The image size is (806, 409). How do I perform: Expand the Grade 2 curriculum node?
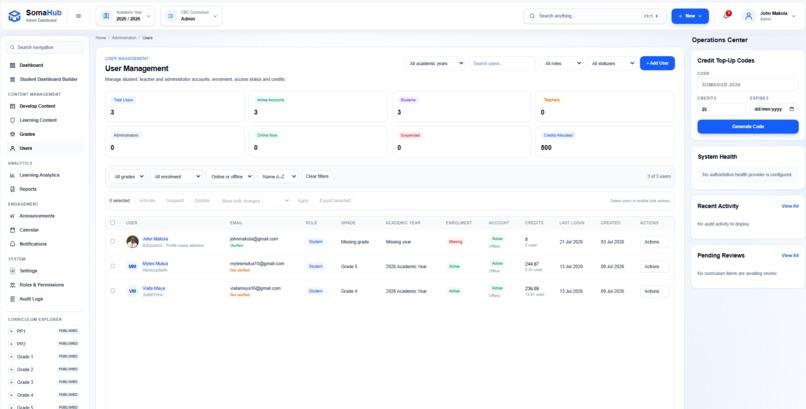point(11,369)
